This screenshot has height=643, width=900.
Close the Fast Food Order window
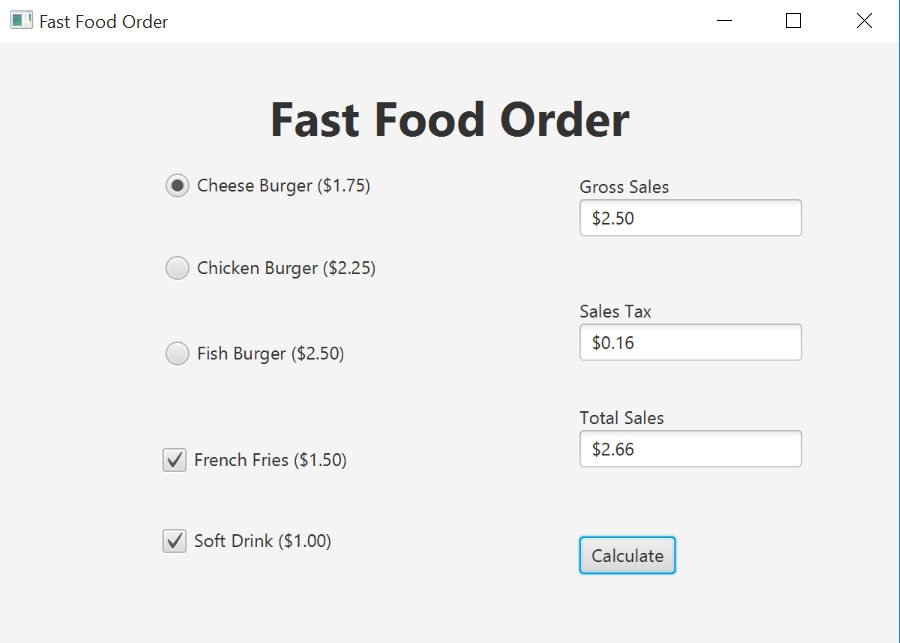(x=864, y=21)
